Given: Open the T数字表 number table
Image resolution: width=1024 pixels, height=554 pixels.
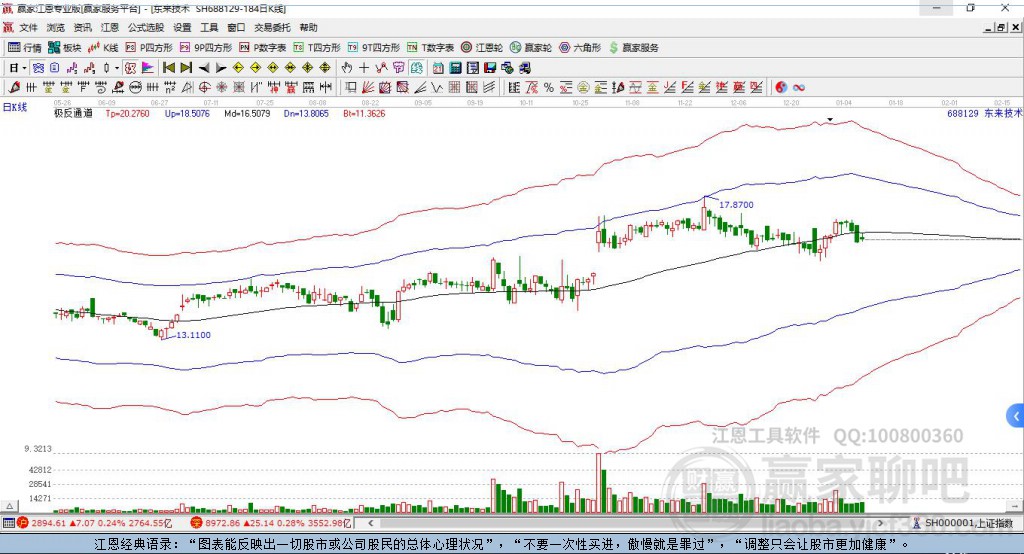Looking at the screenshot, I should [430, 48].
